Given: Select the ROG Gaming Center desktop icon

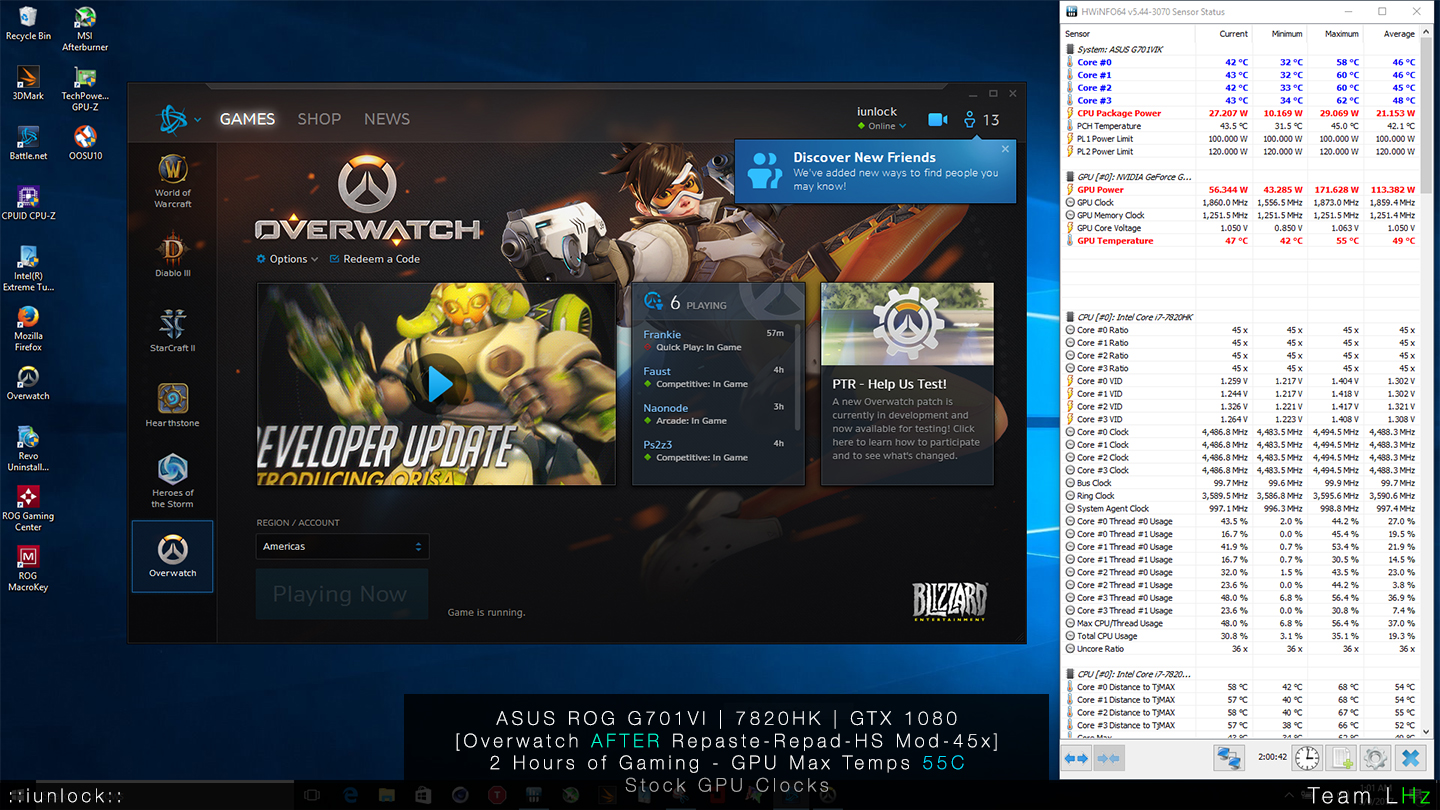Looking at the screenshot, I should [x=28, y=508].
